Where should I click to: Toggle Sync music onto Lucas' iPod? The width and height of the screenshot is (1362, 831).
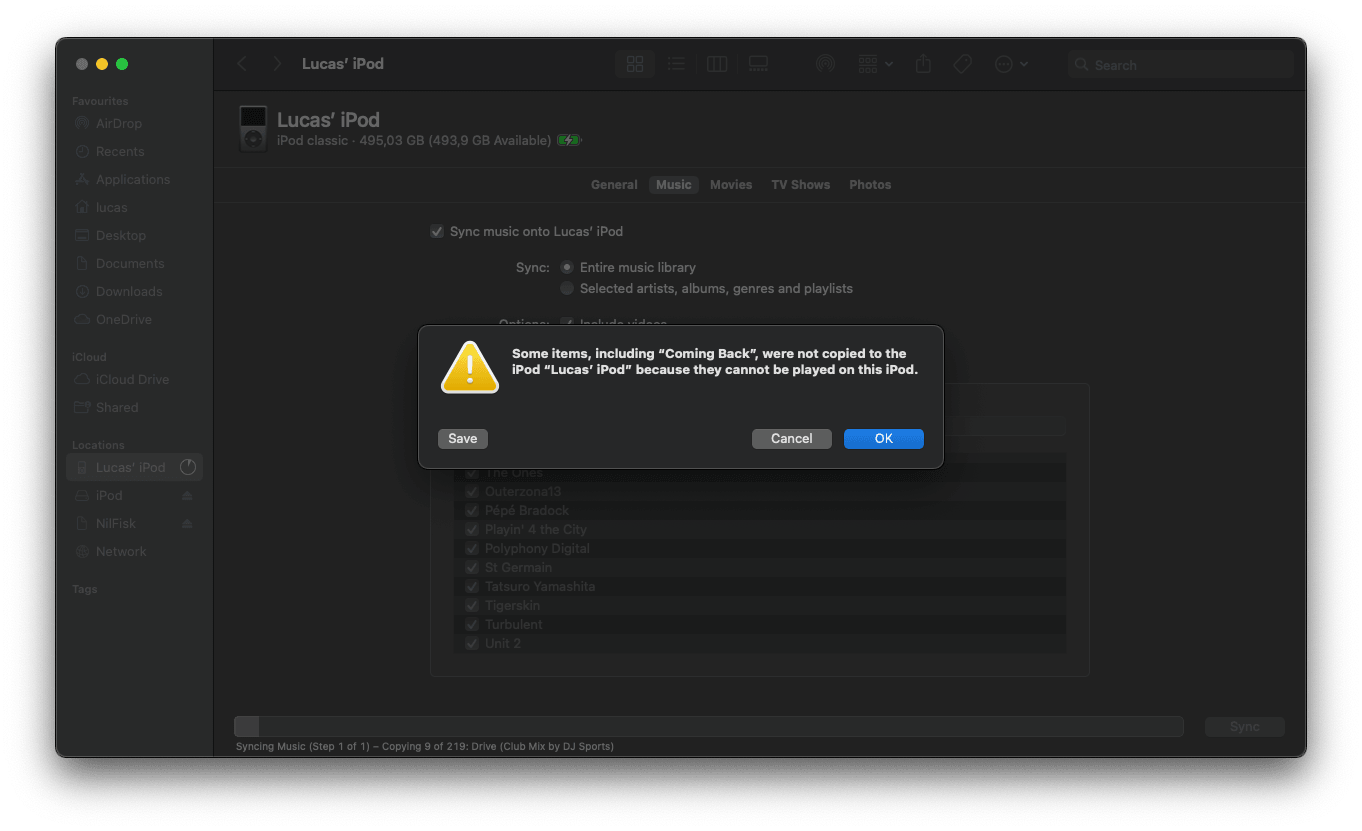[437, 232]
